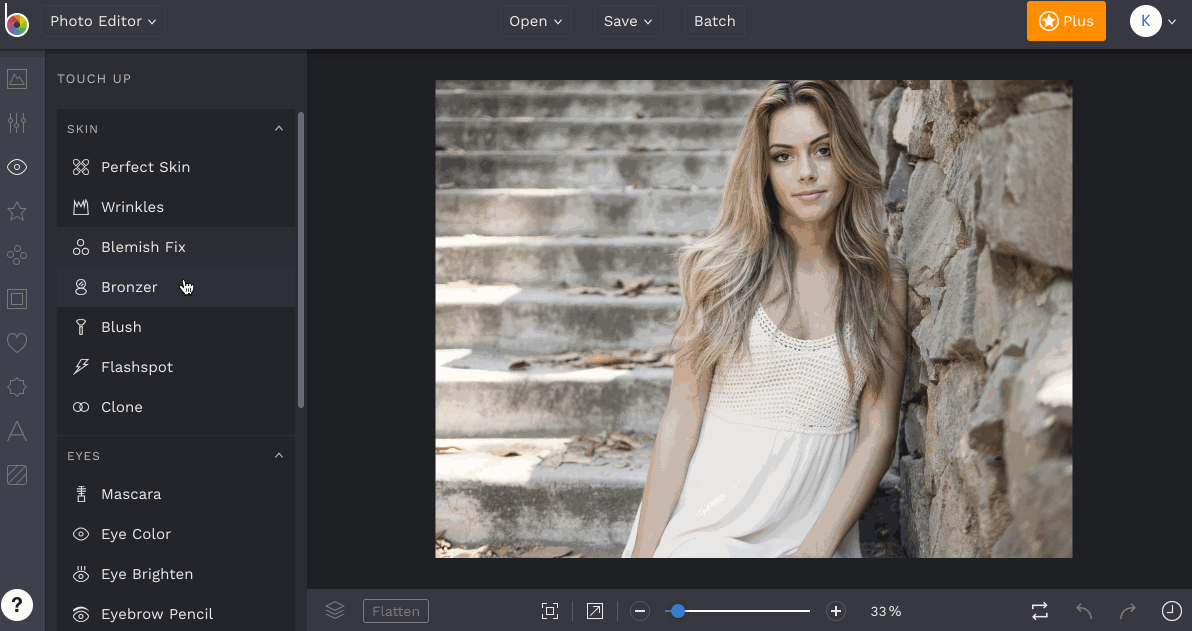The height and width of the screenshot is (631, 1192).
Task: Click the 33% zoom value
Action: [886, 611]
